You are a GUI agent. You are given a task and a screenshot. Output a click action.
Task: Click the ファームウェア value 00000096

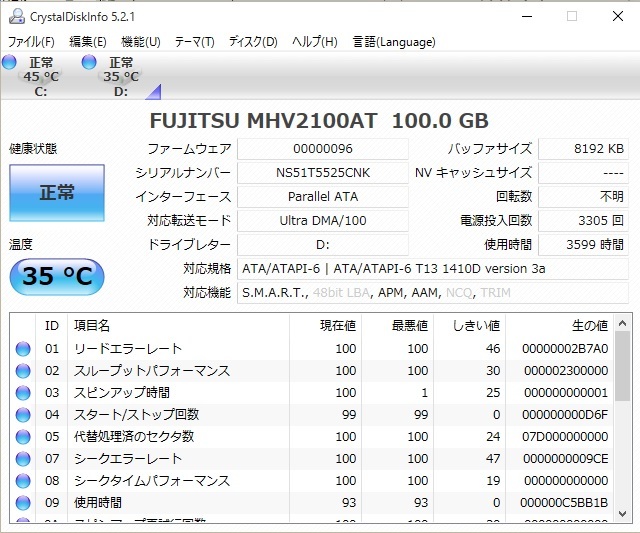coord(322,149)
